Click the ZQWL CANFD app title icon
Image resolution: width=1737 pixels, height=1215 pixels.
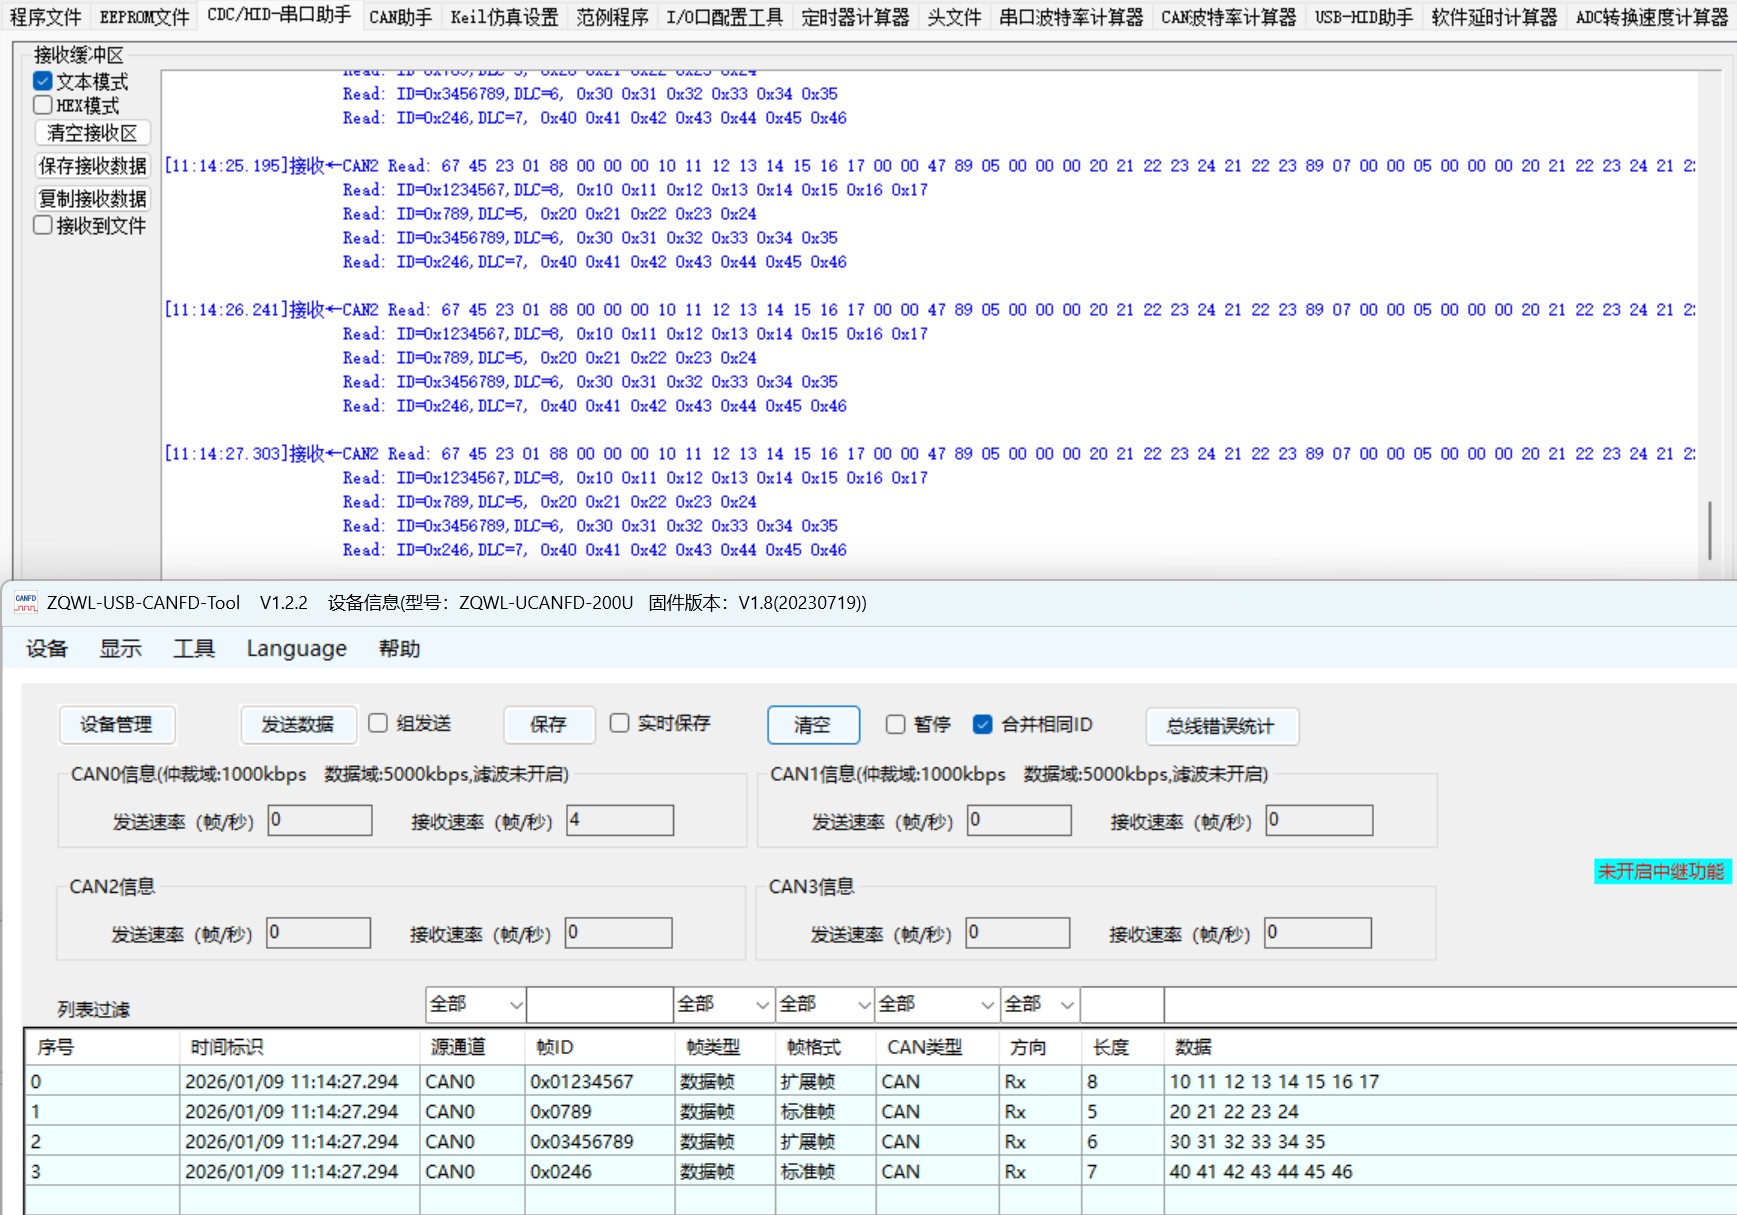click(25, 602)
